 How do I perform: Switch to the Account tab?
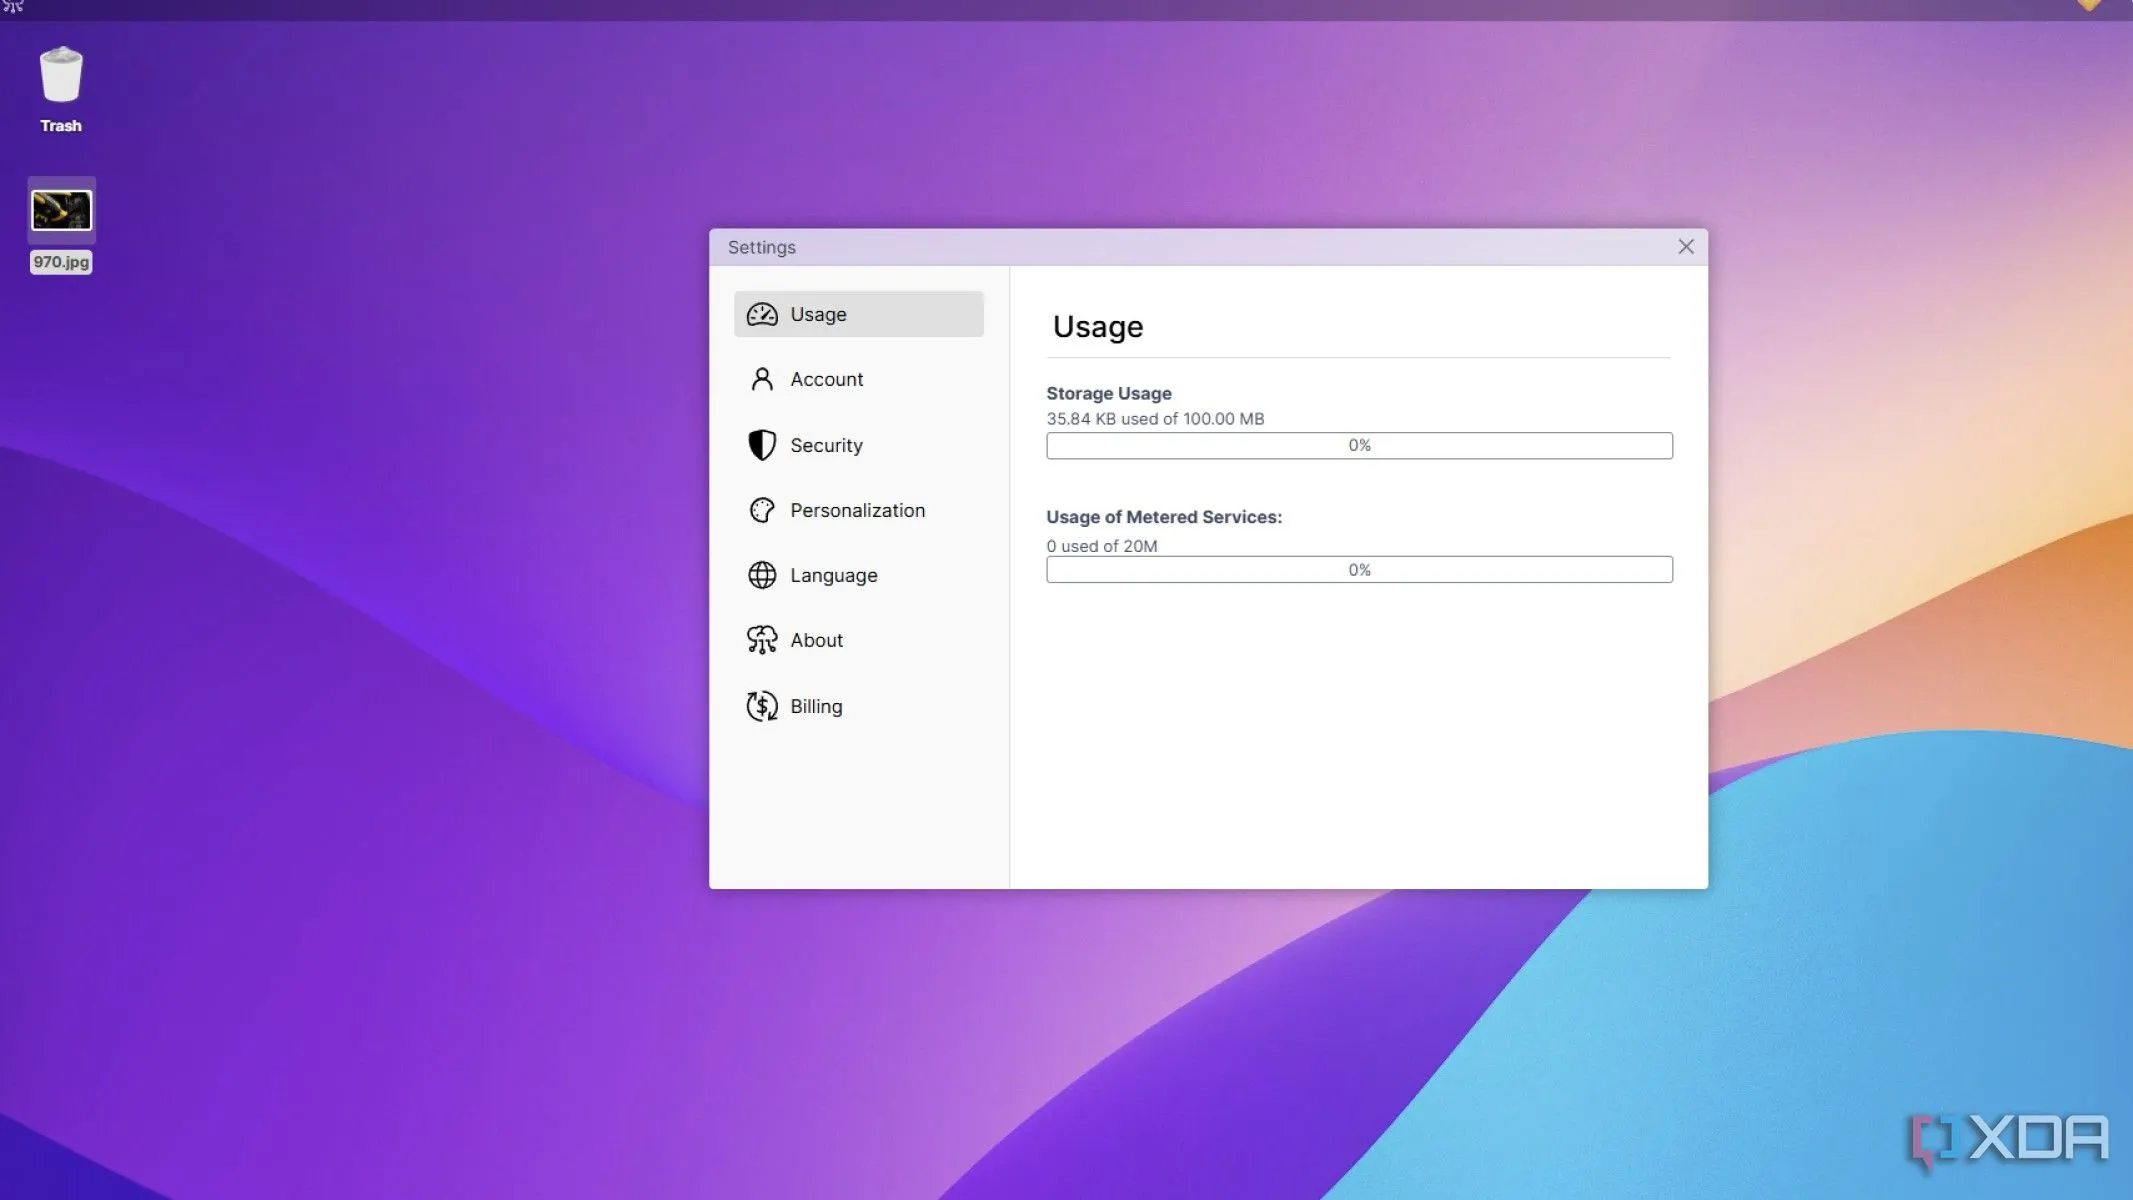click(x=859, y=379)
